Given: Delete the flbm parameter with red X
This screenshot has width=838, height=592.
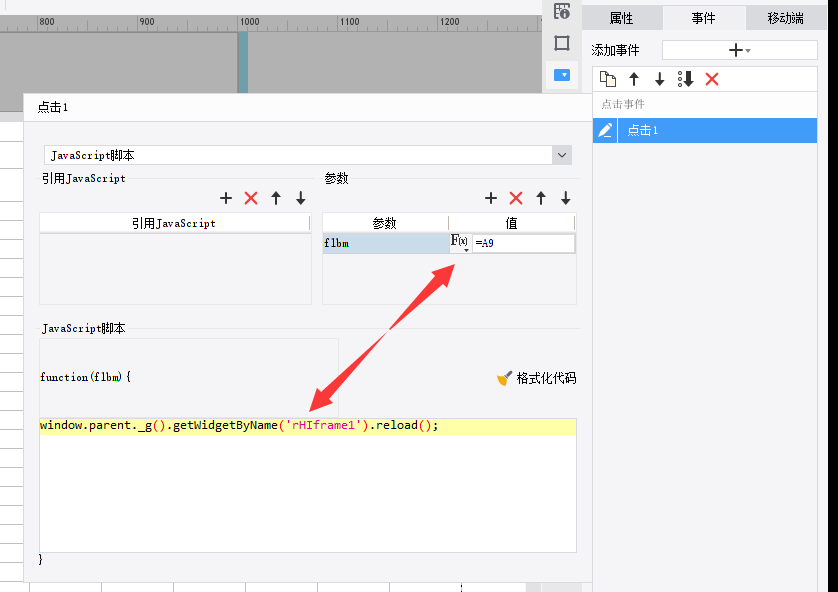Looking at the screenshot, I should pyautogui.click(x=516, y=198).
